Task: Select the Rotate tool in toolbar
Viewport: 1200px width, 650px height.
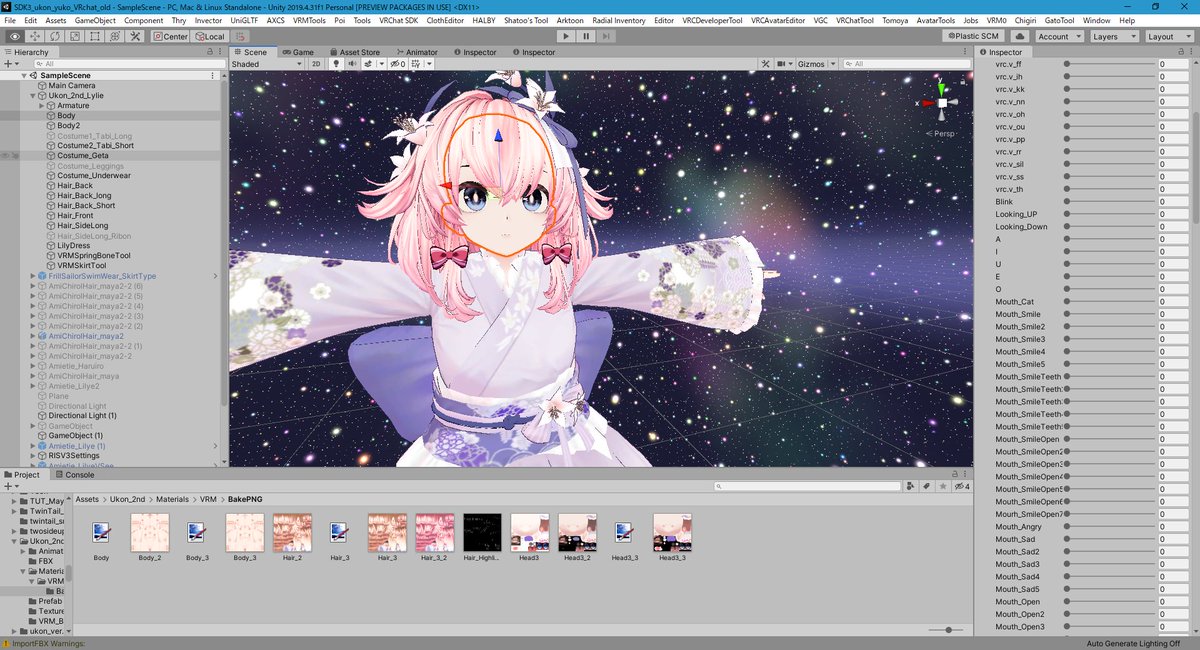Action: (55, 36)
